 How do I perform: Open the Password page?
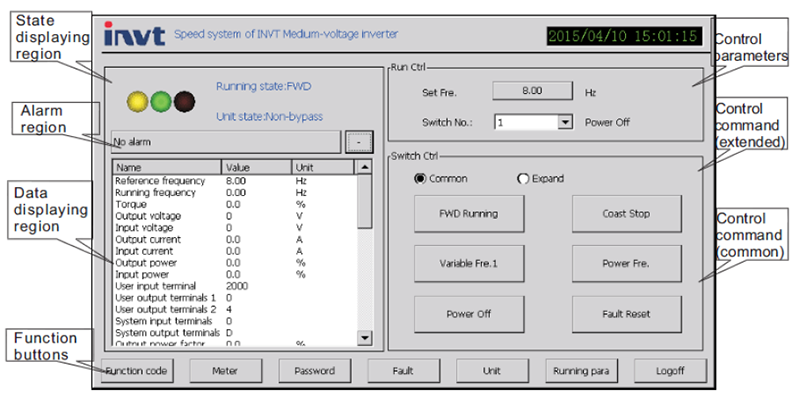(x=315, y=371)
